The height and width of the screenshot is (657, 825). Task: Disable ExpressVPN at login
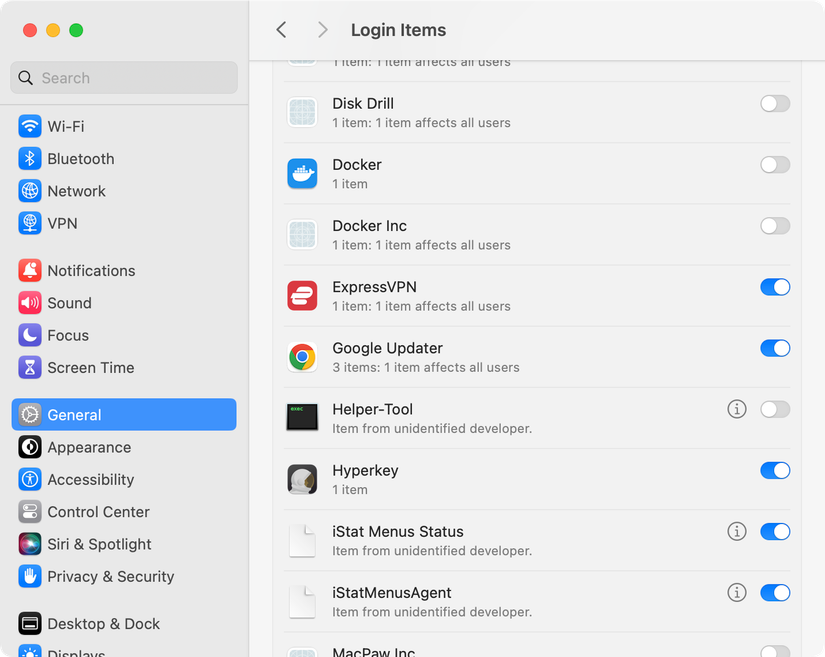[774, 287]
